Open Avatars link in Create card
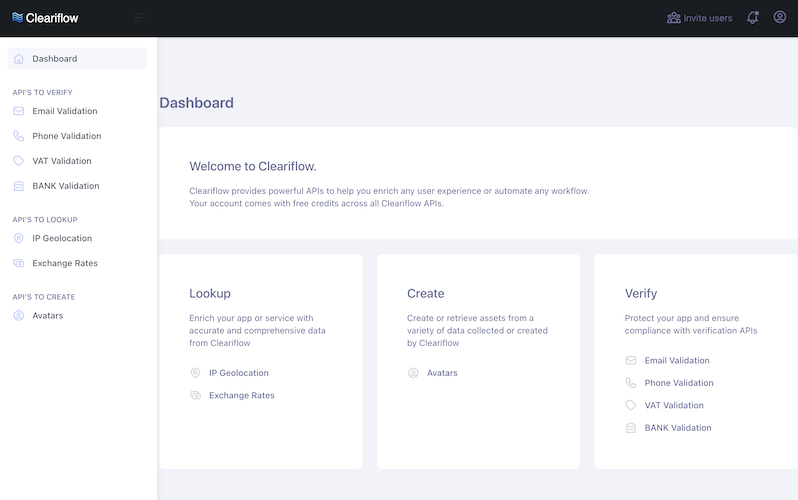Image resolution: width=798 pixels, height=500 pixels. pos(442,373)
